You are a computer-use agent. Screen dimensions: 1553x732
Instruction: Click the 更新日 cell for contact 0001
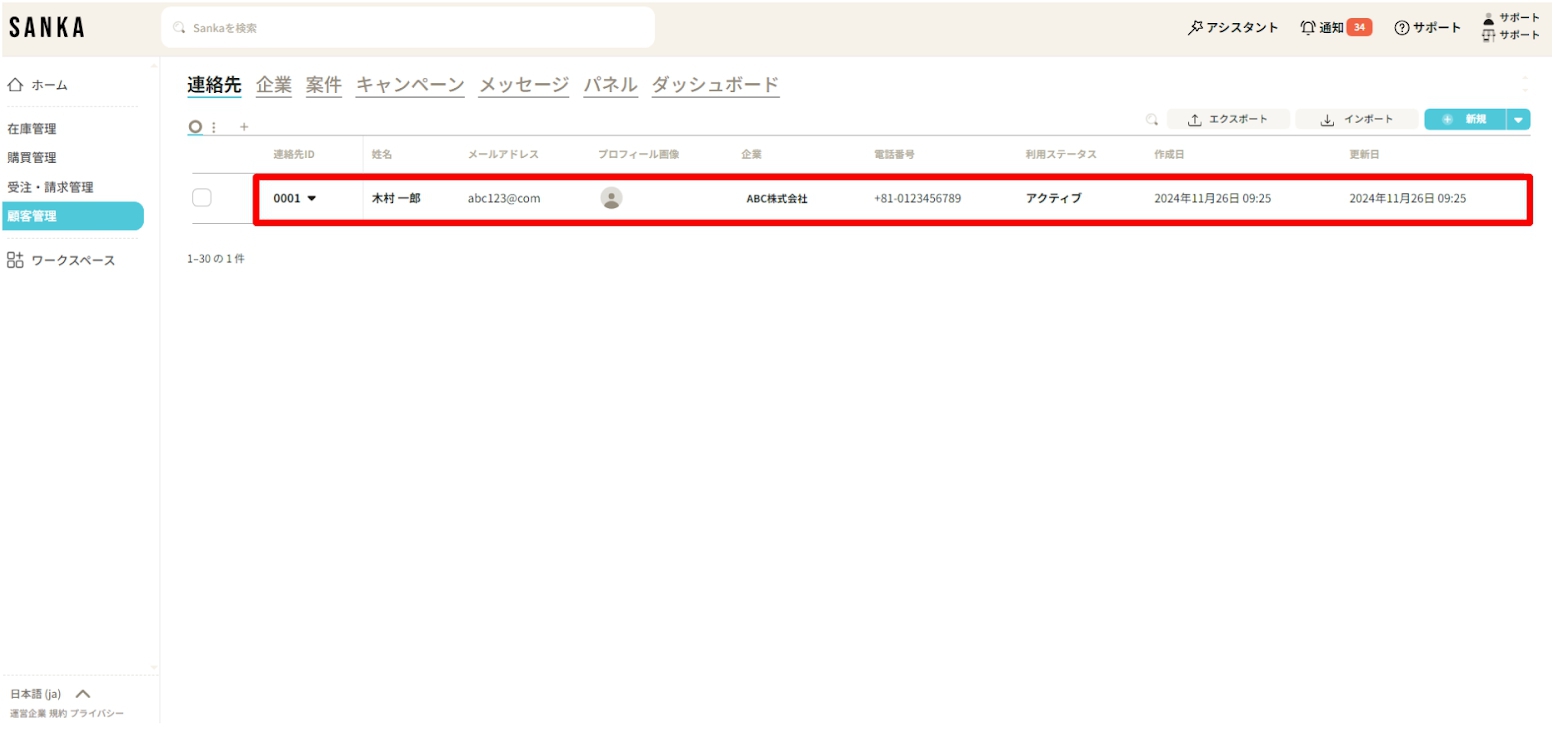(1407, 199)
